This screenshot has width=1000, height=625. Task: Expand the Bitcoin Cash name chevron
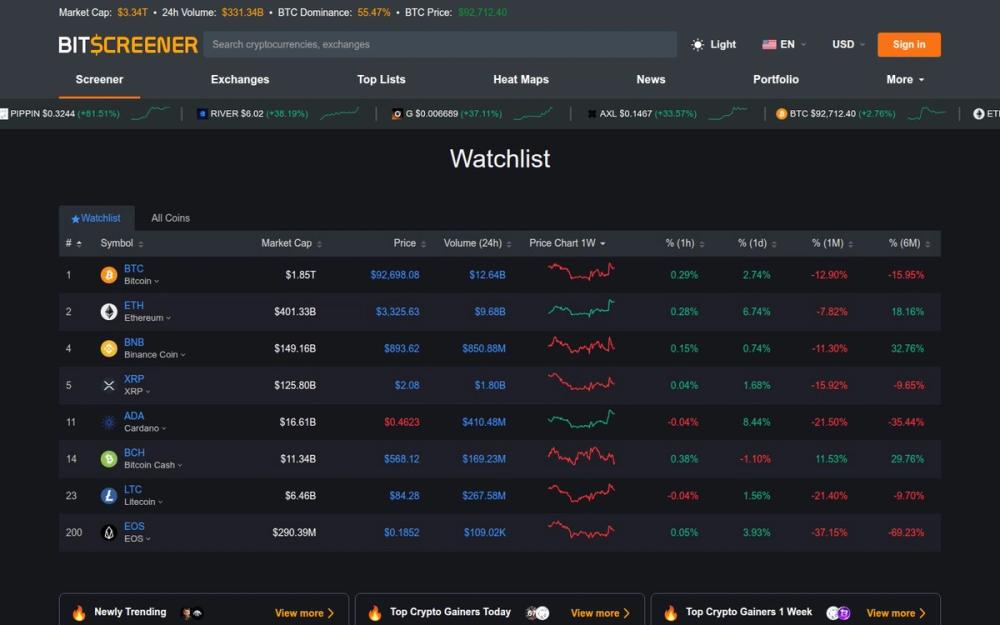(x=180, y=465)
